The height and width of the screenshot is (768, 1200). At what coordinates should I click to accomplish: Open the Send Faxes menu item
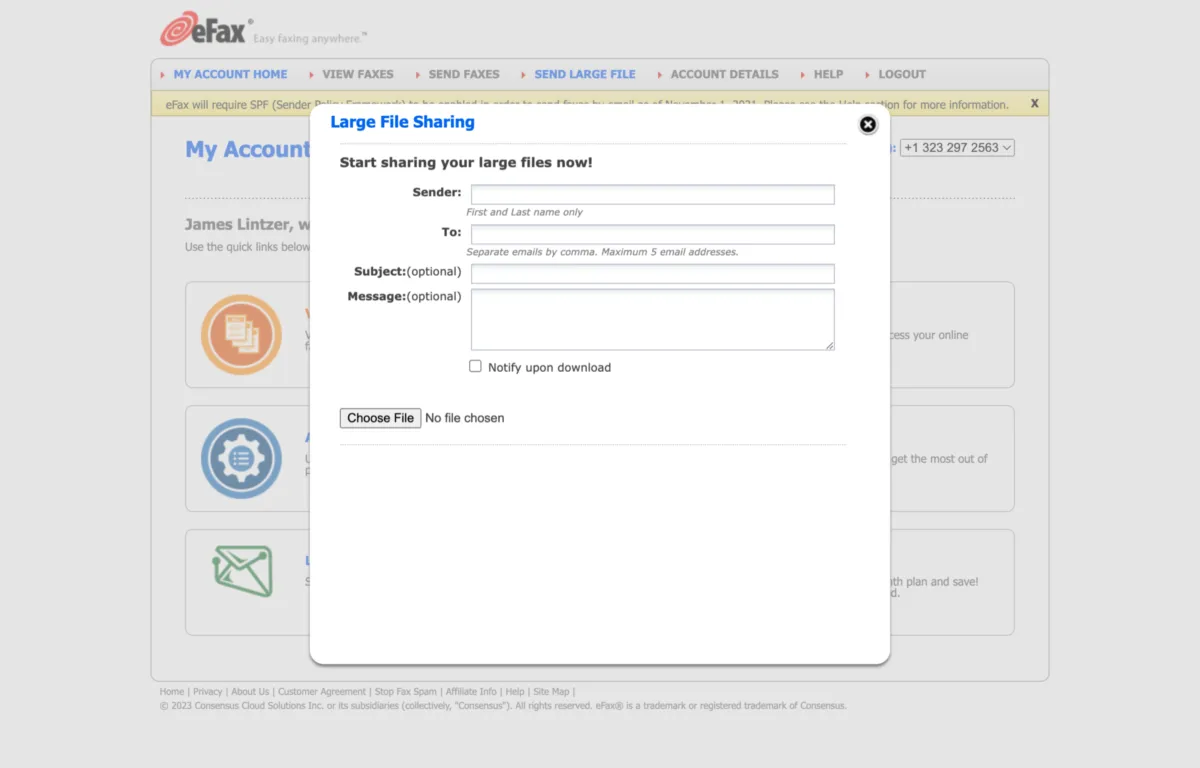coord(464,74)
